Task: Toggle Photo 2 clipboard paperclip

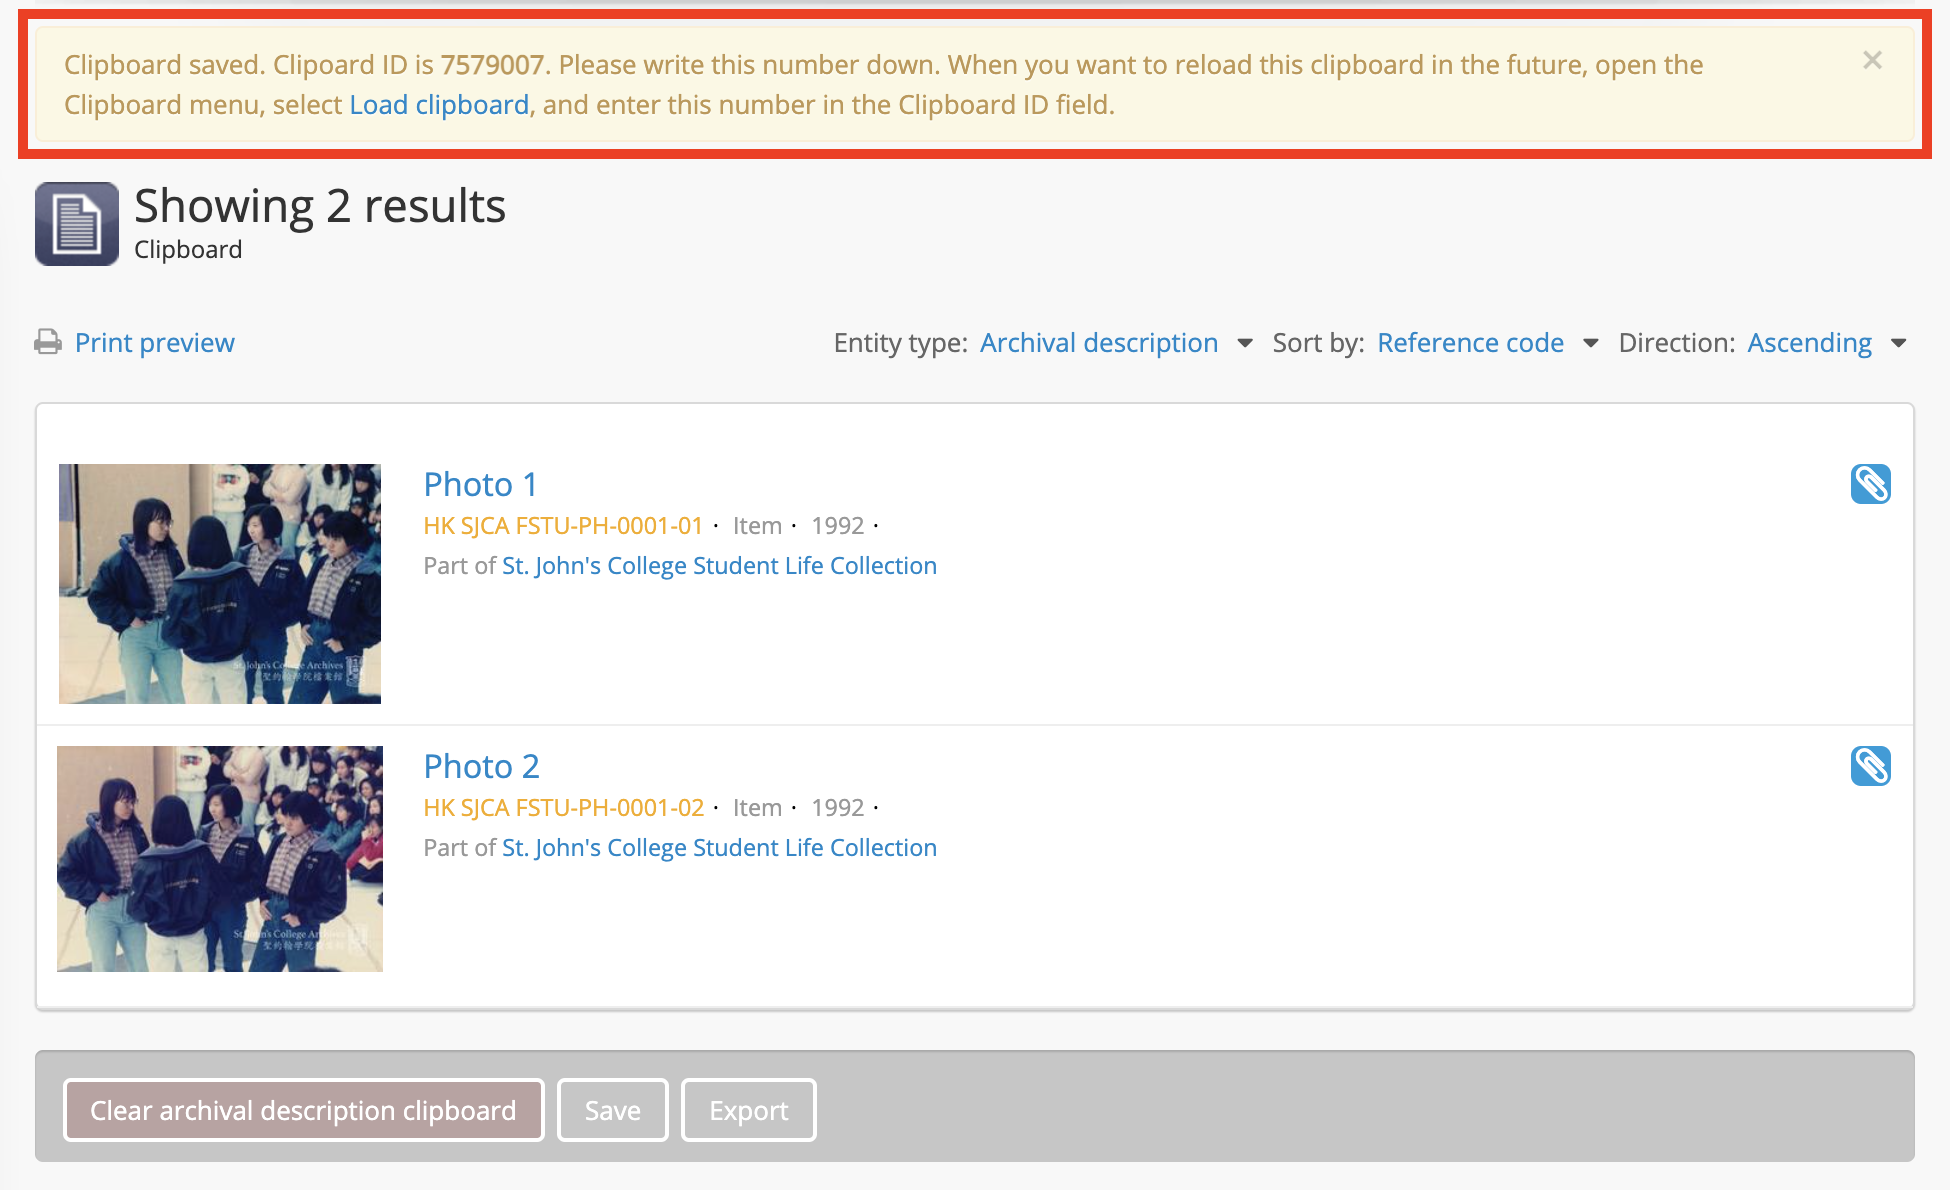Action: 1870,767
